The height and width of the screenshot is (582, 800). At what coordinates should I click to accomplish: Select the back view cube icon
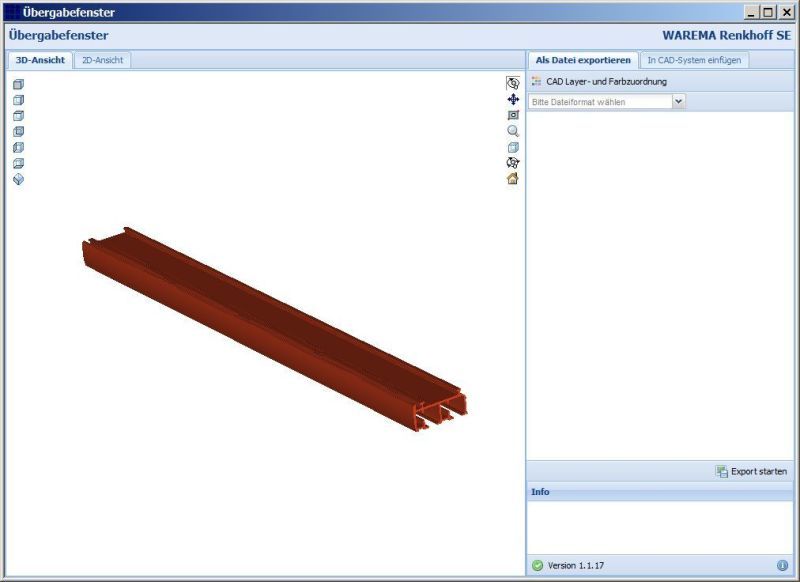coord(18,132)
